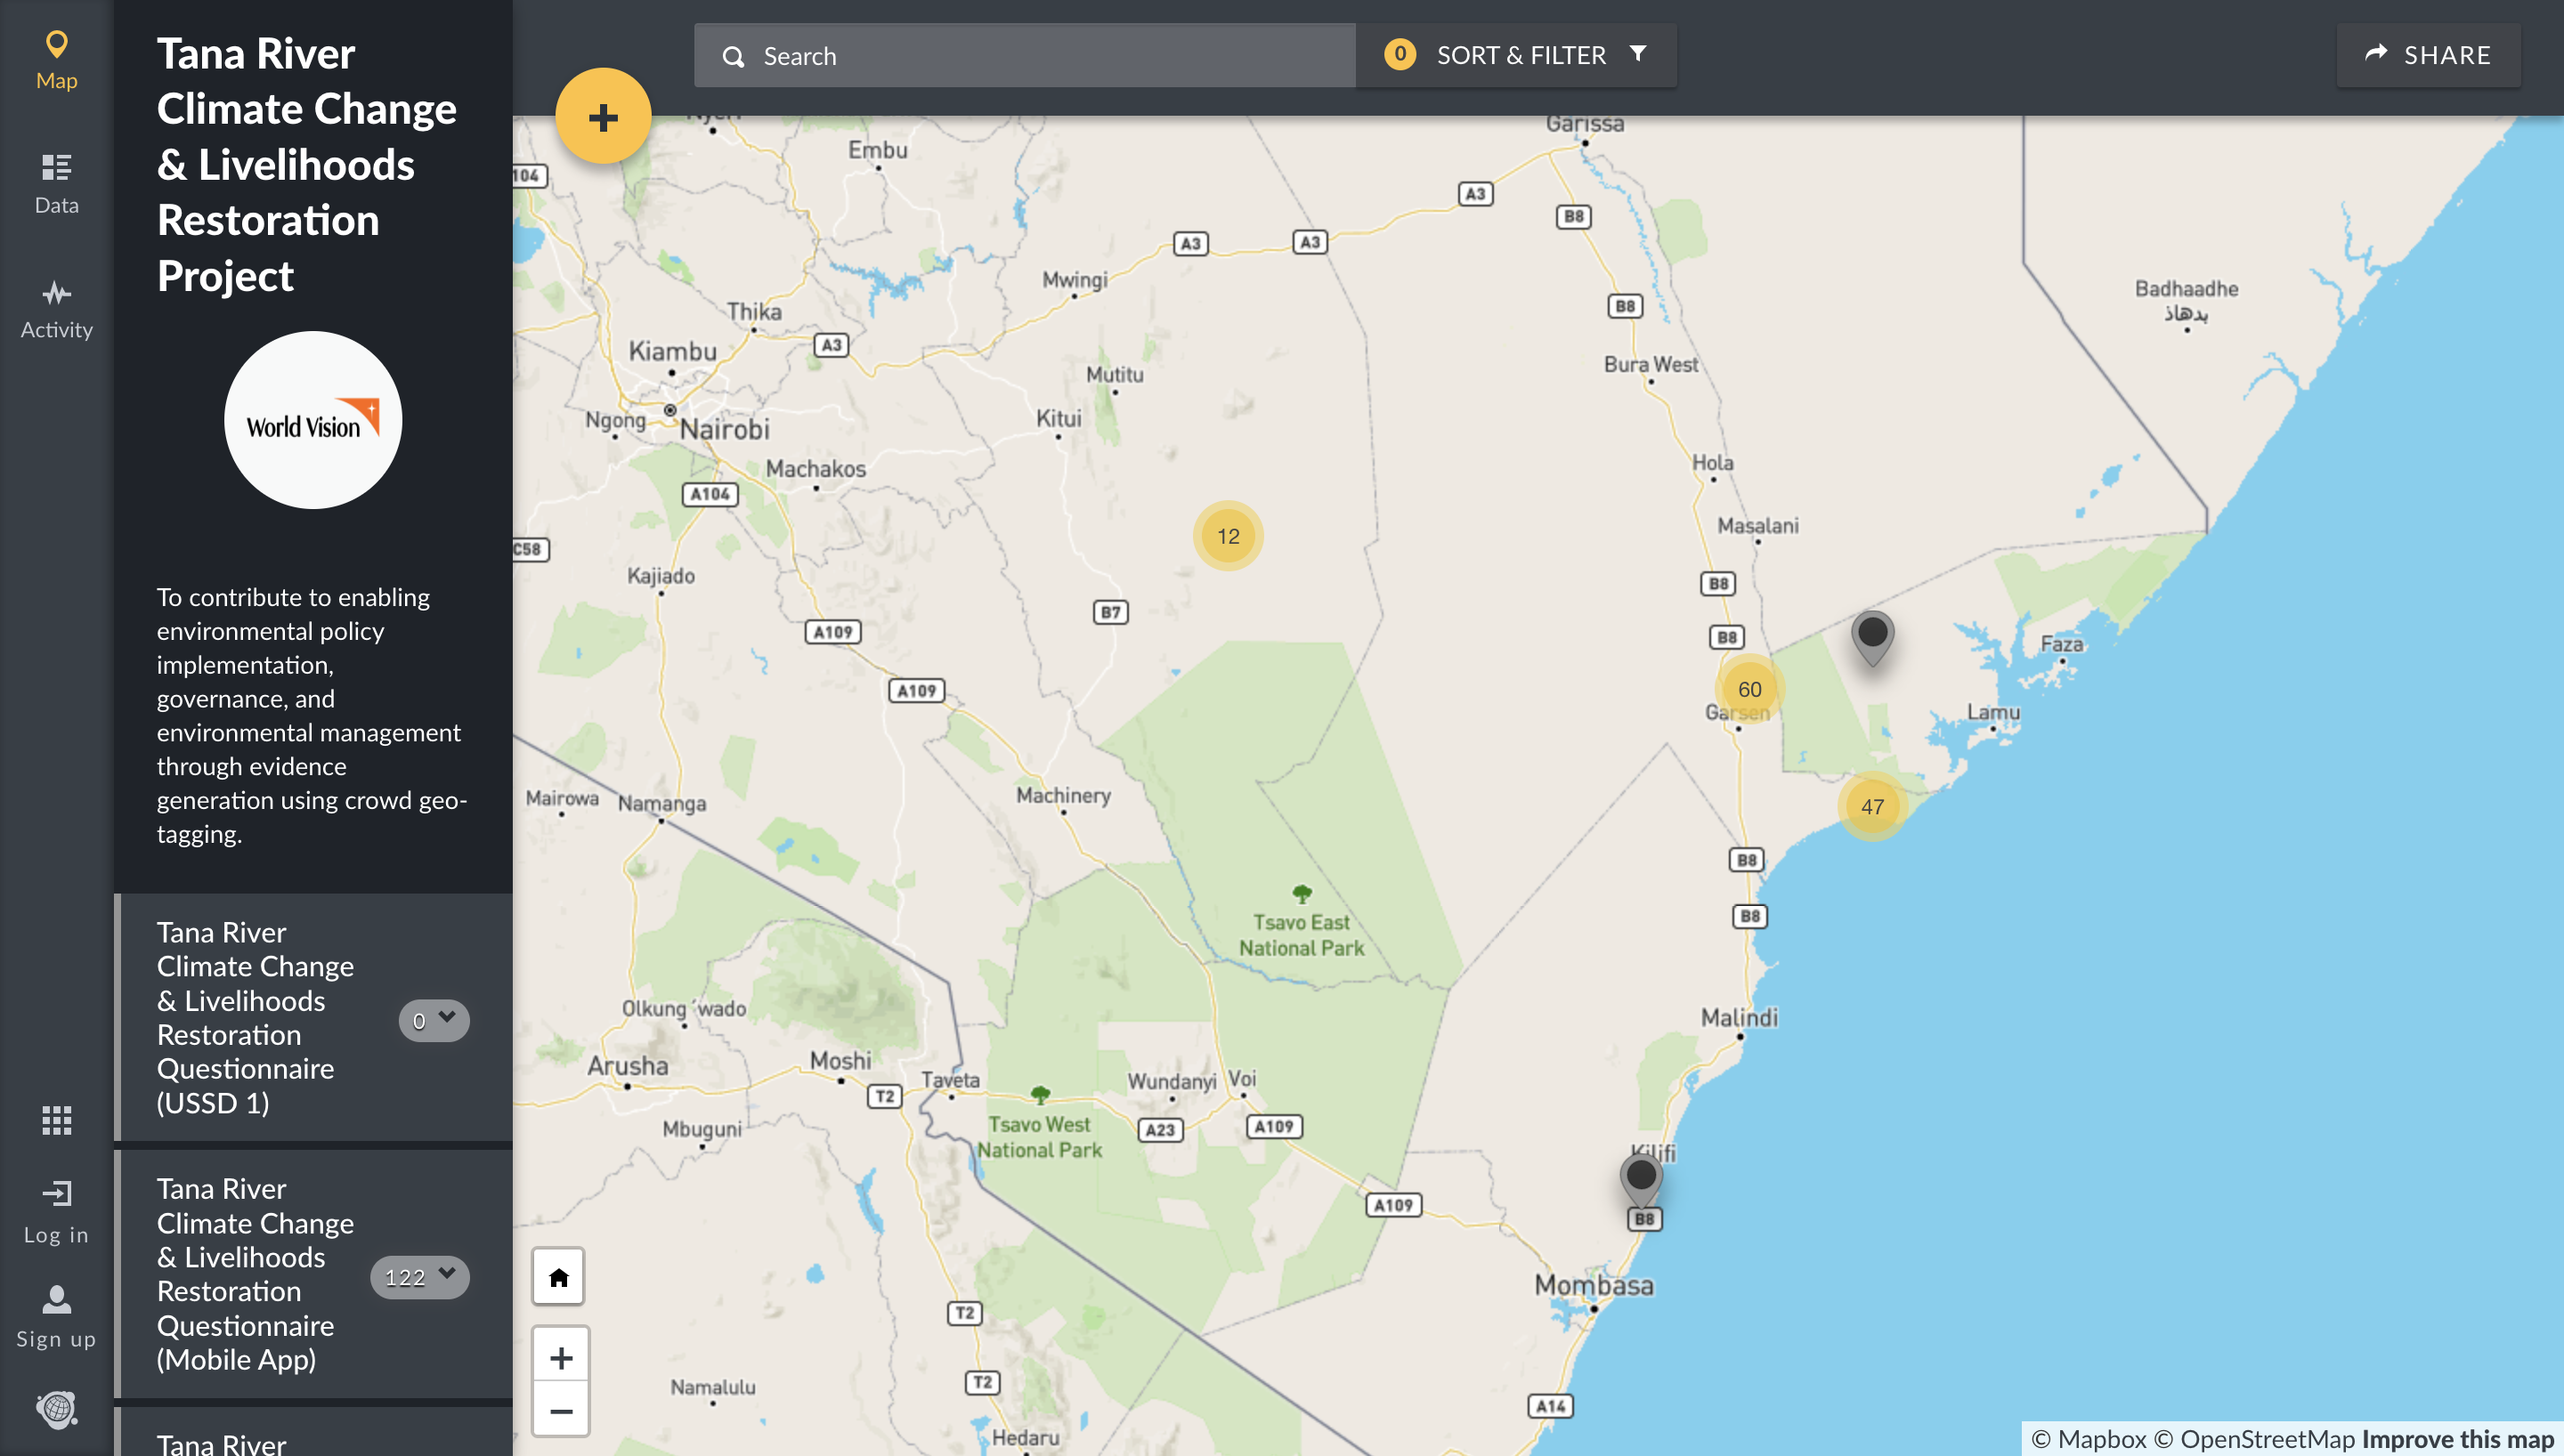Click the search magnifier icon

click(x=734, y=57)
